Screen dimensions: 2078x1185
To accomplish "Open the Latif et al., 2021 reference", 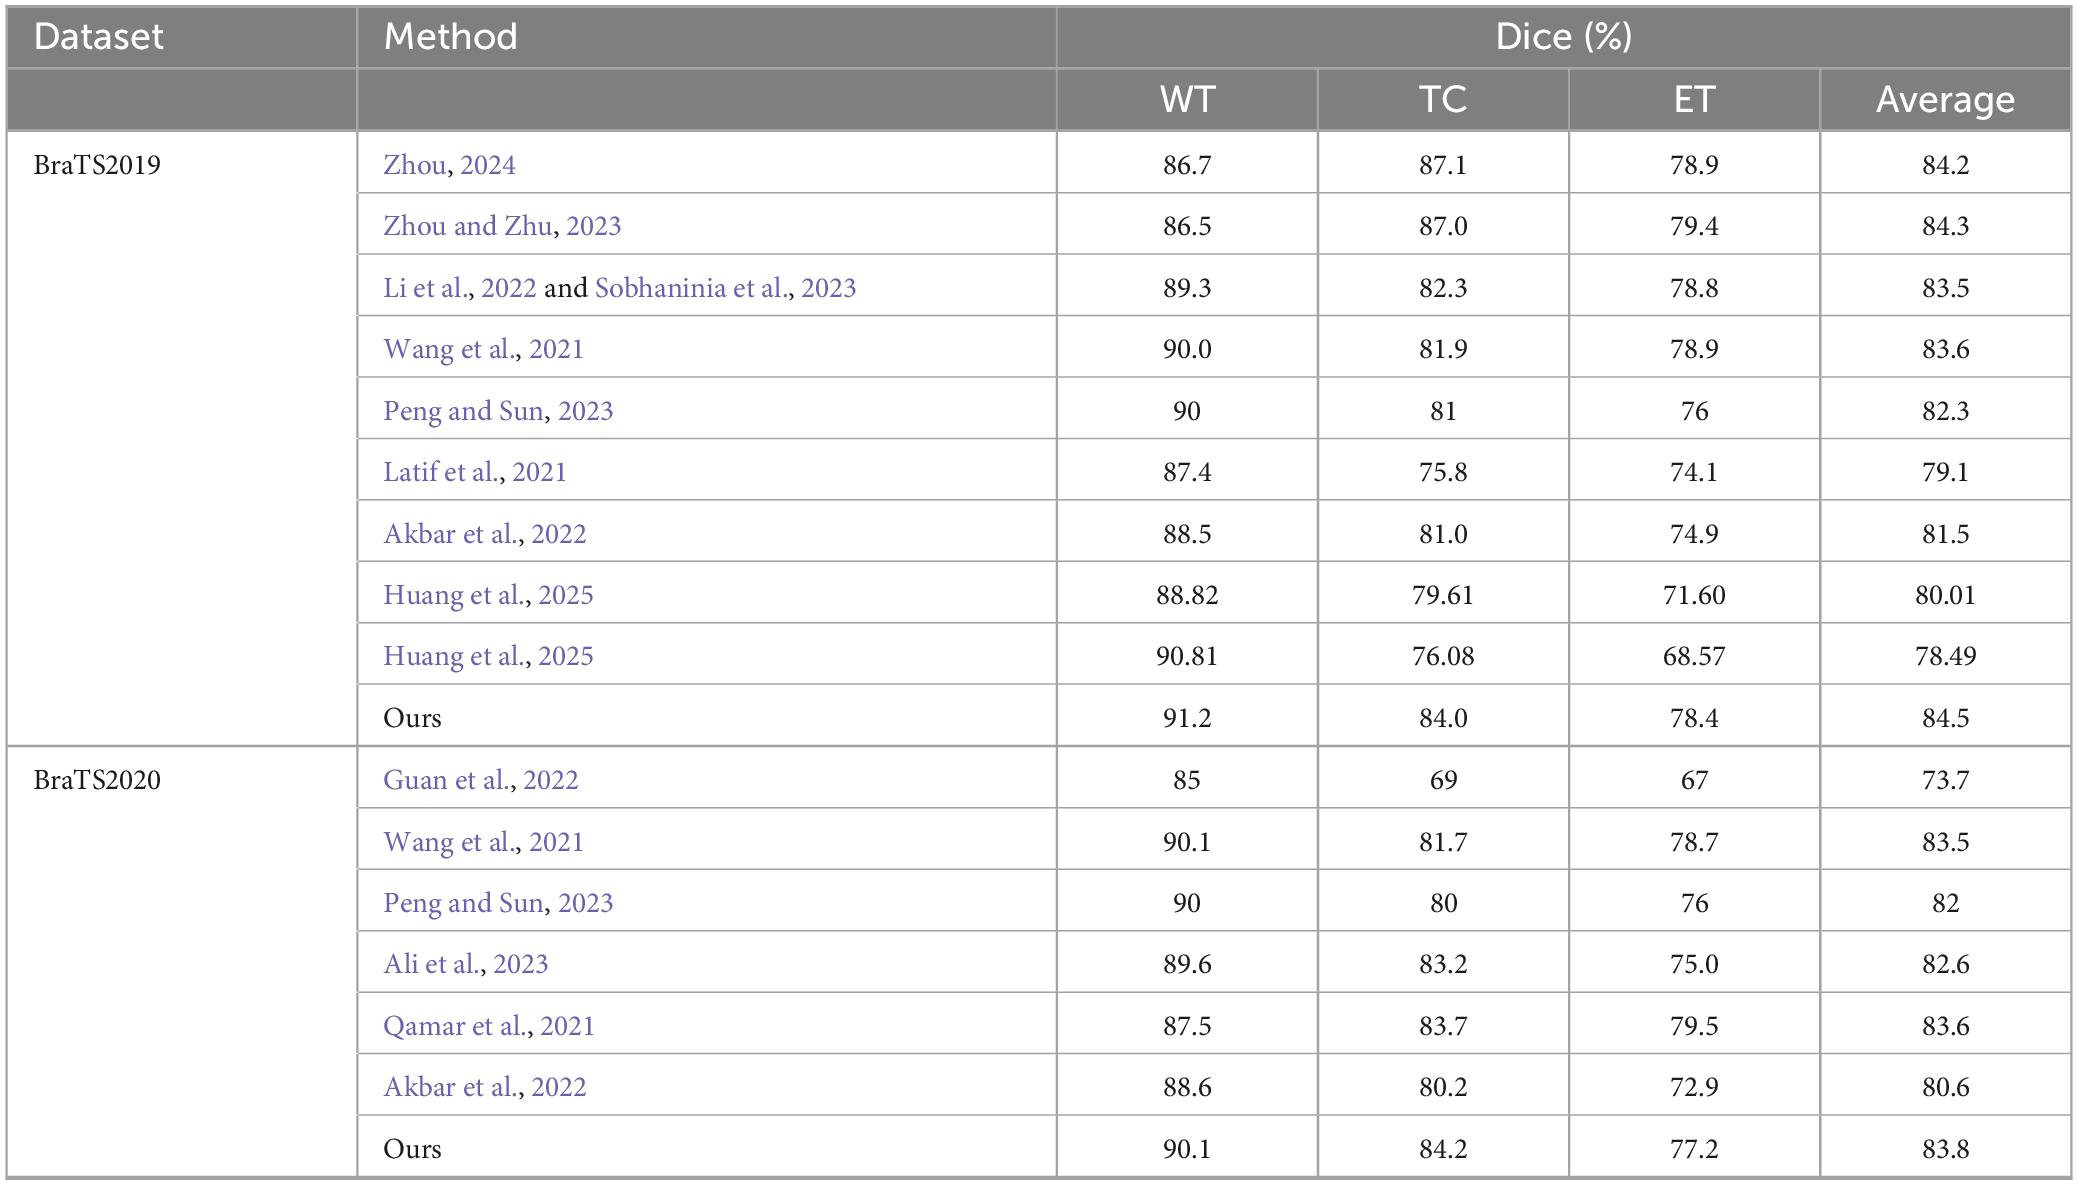I will 475,472.
